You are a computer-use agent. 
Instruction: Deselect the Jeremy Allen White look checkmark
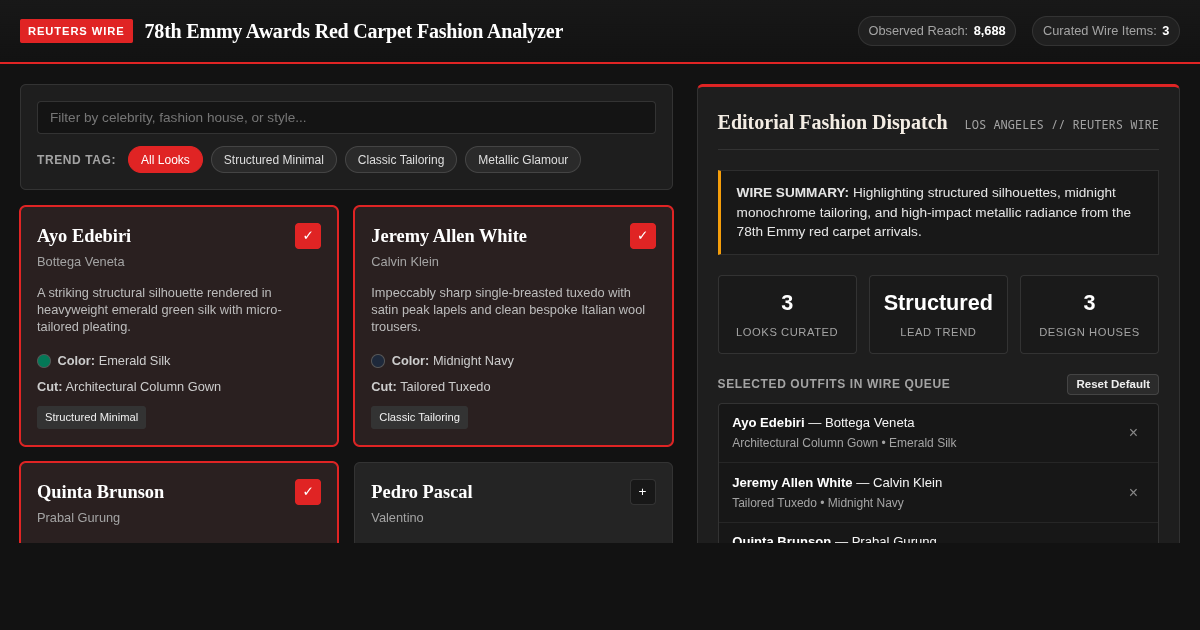[643, 236]
